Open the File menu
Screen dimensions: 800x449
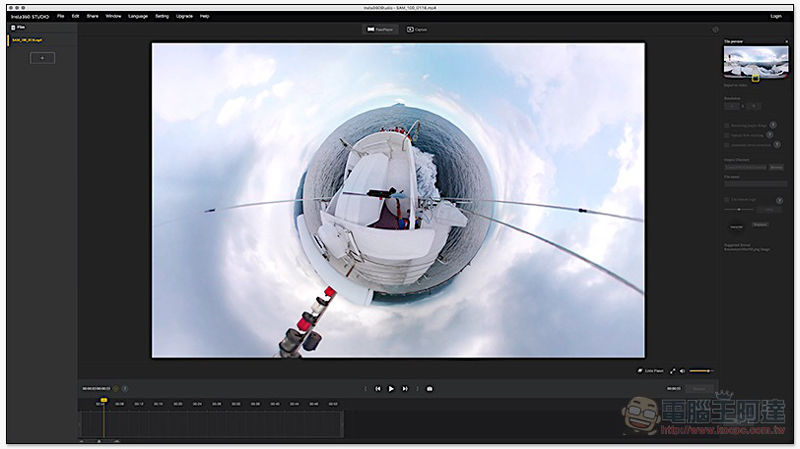61,16
